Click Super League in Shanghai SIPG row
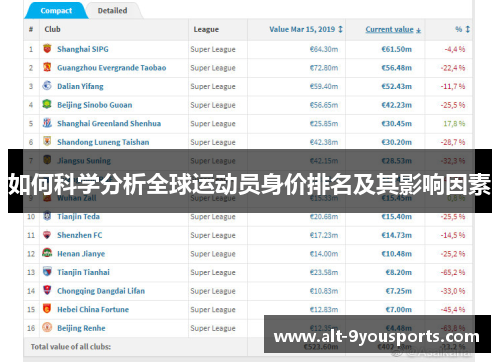 tap(213, 49)
